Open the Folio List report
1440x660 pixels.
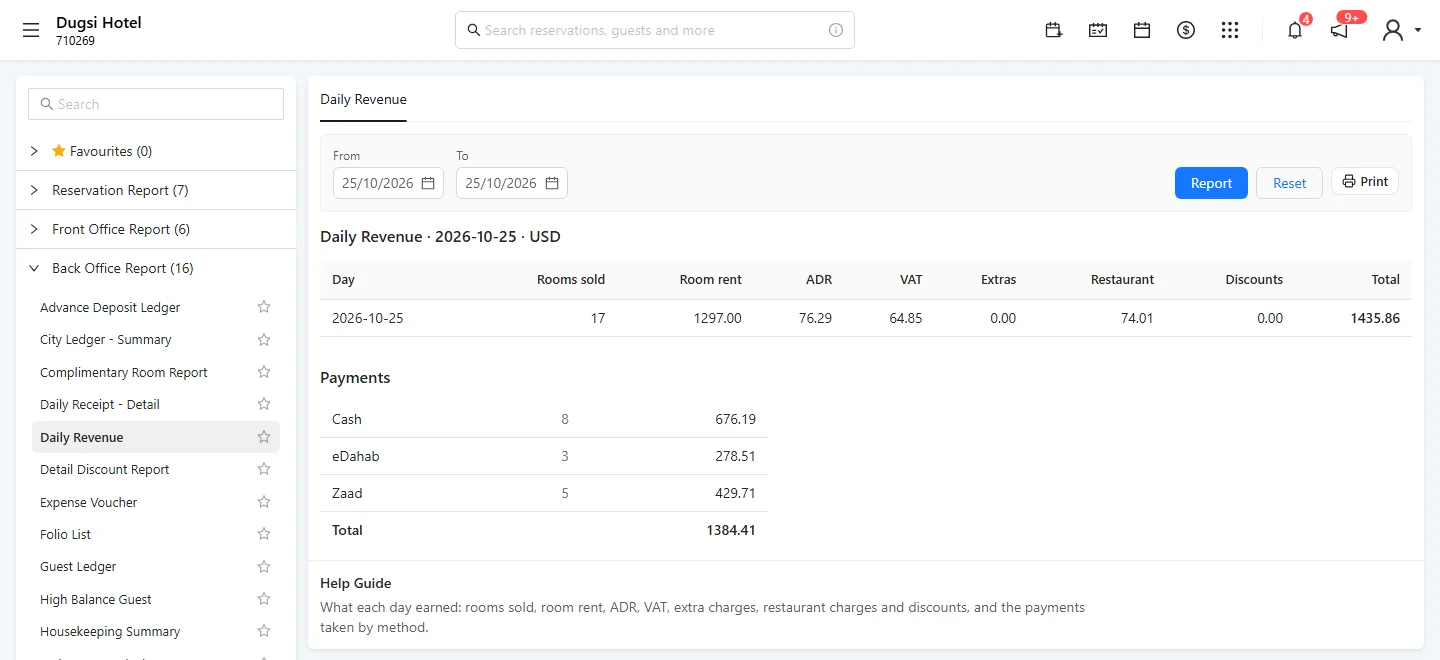[x=66, y=534]
